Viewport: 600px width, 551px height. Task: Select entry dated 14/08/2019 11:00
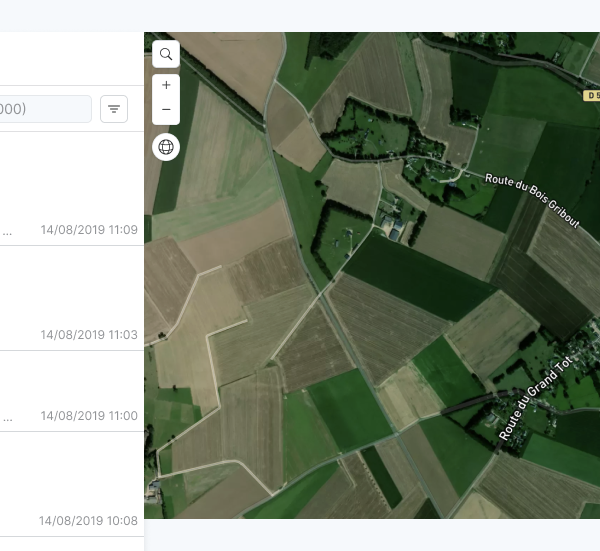tap(72, 391)
